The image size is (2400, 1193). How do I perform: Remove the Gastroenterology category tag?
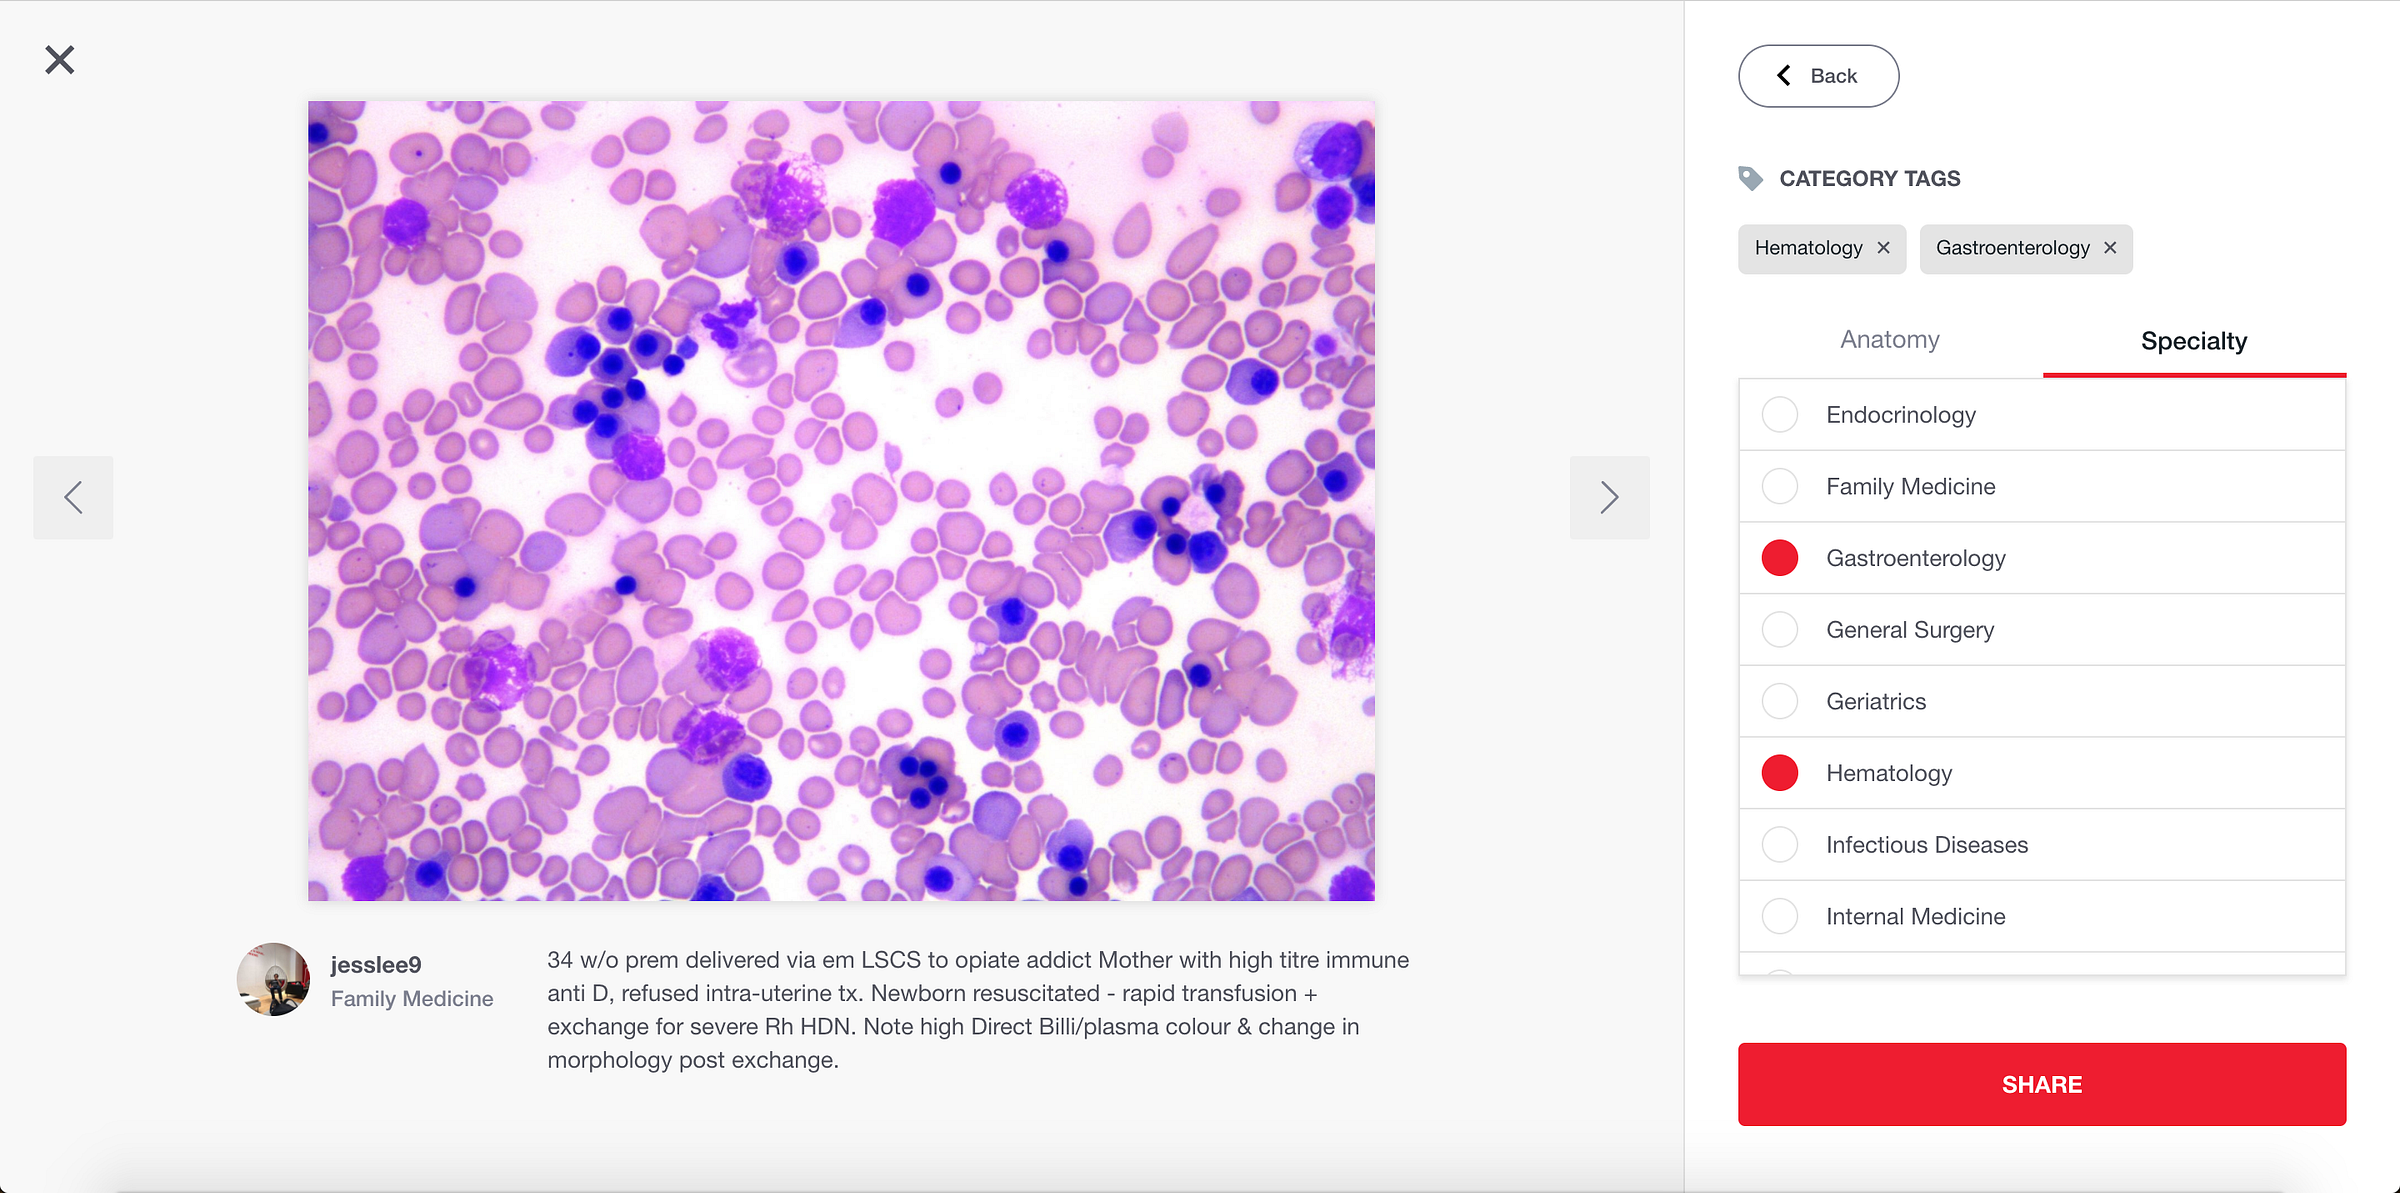pyautogui.click(x=2110, y=248)
